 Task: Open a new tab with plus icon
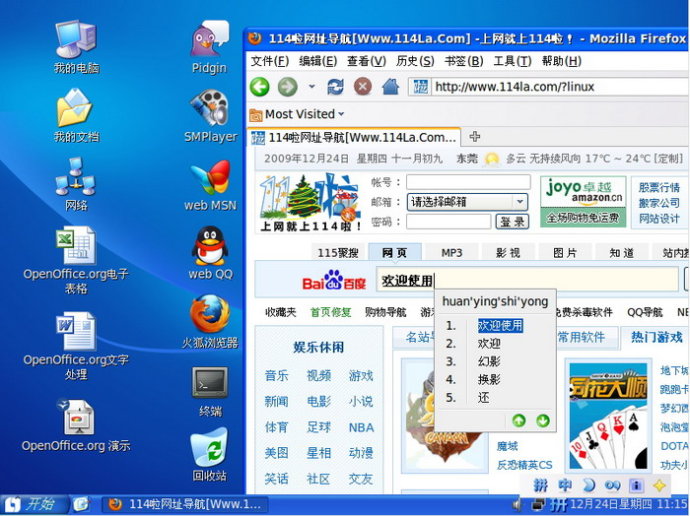point(474,136)
